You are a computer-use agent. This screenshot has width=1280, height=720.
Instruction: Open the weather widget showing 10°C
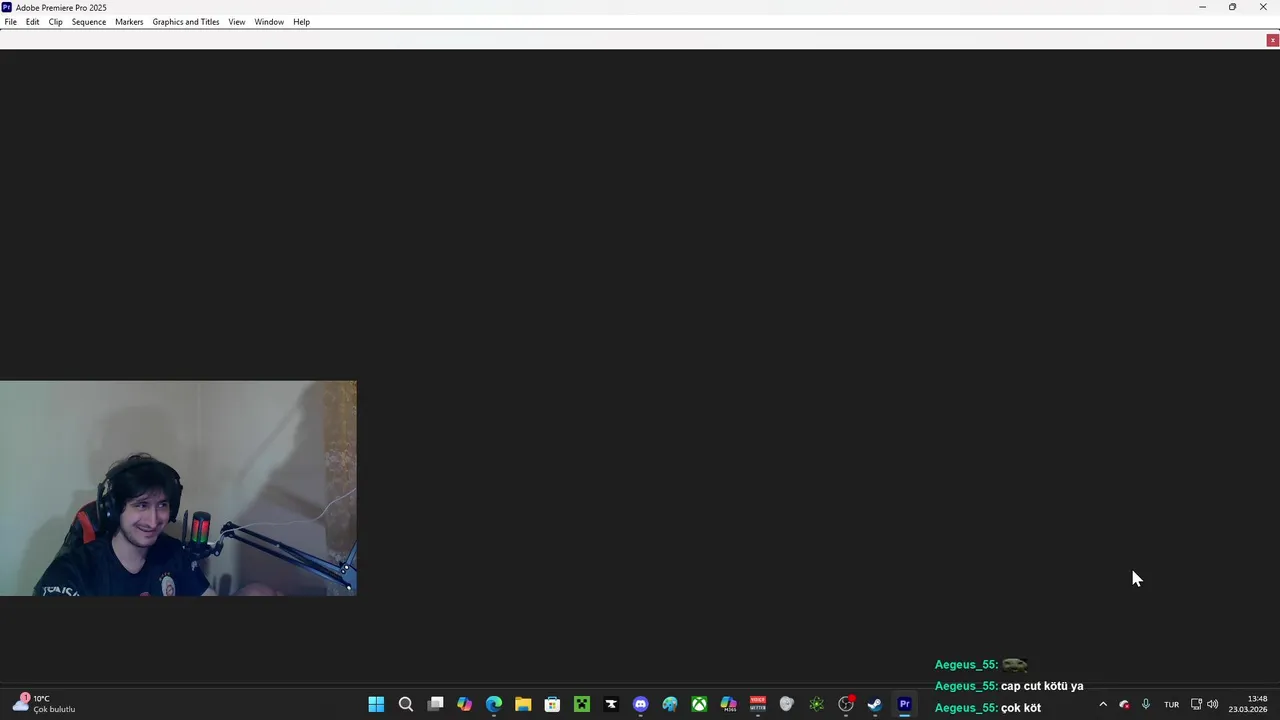click(45, 704)
